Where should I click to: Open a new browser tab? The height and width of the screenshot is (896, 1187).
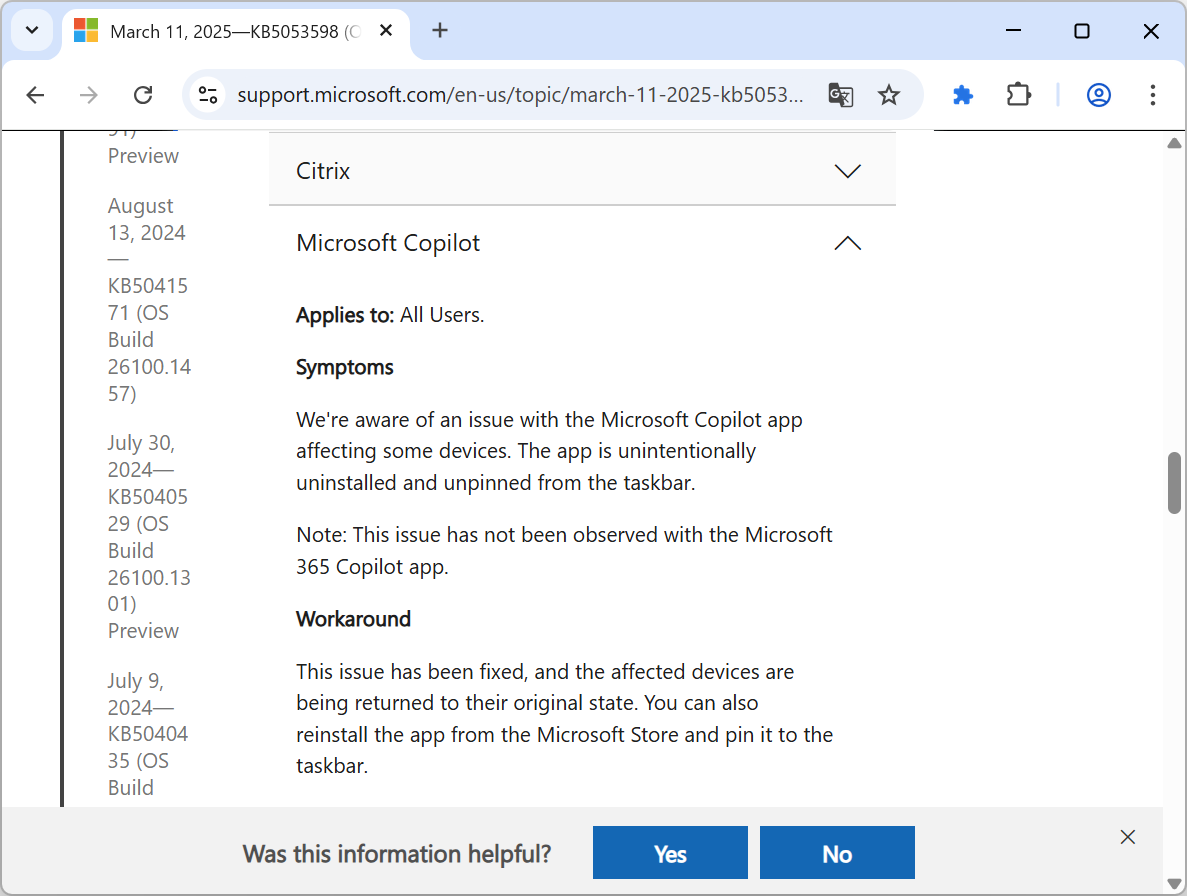click(x=440, y=31)
